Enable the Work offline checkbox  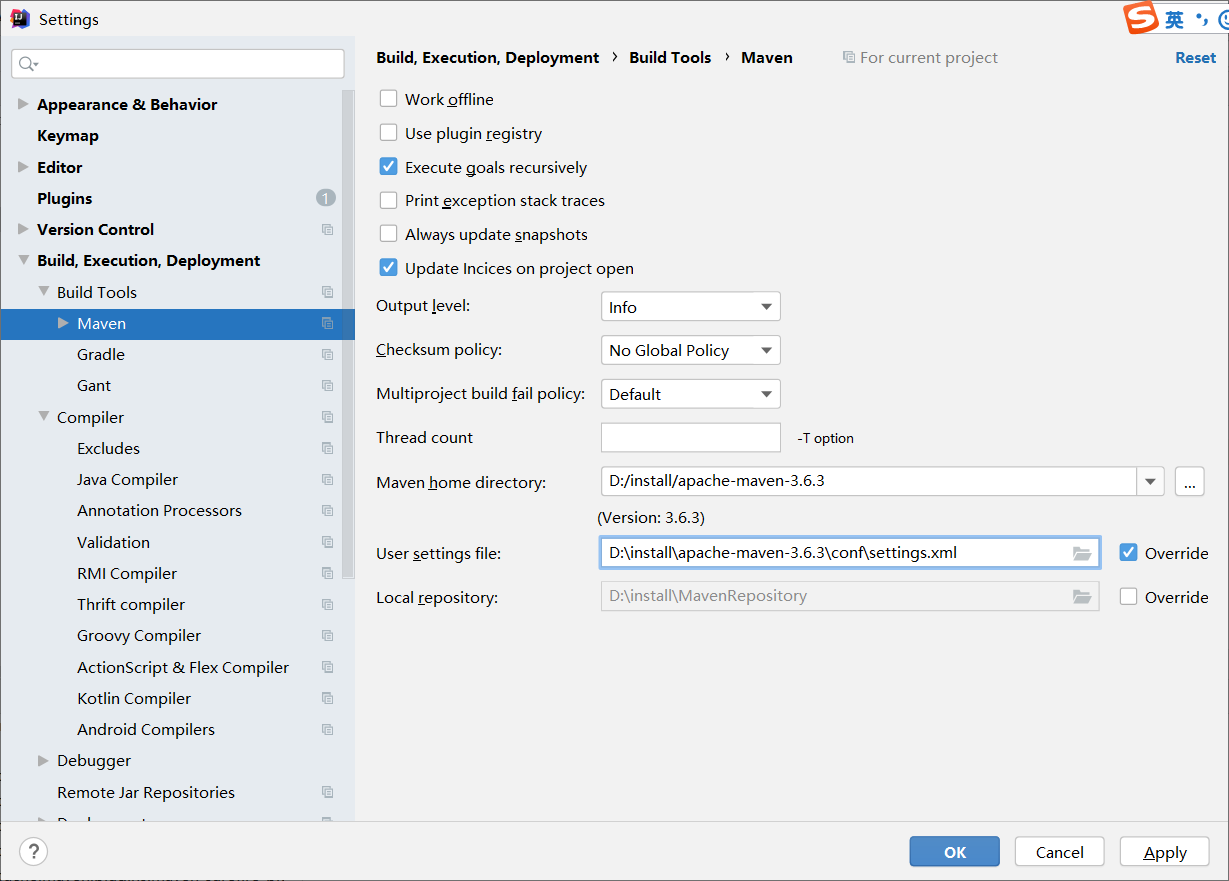[389, 99]
